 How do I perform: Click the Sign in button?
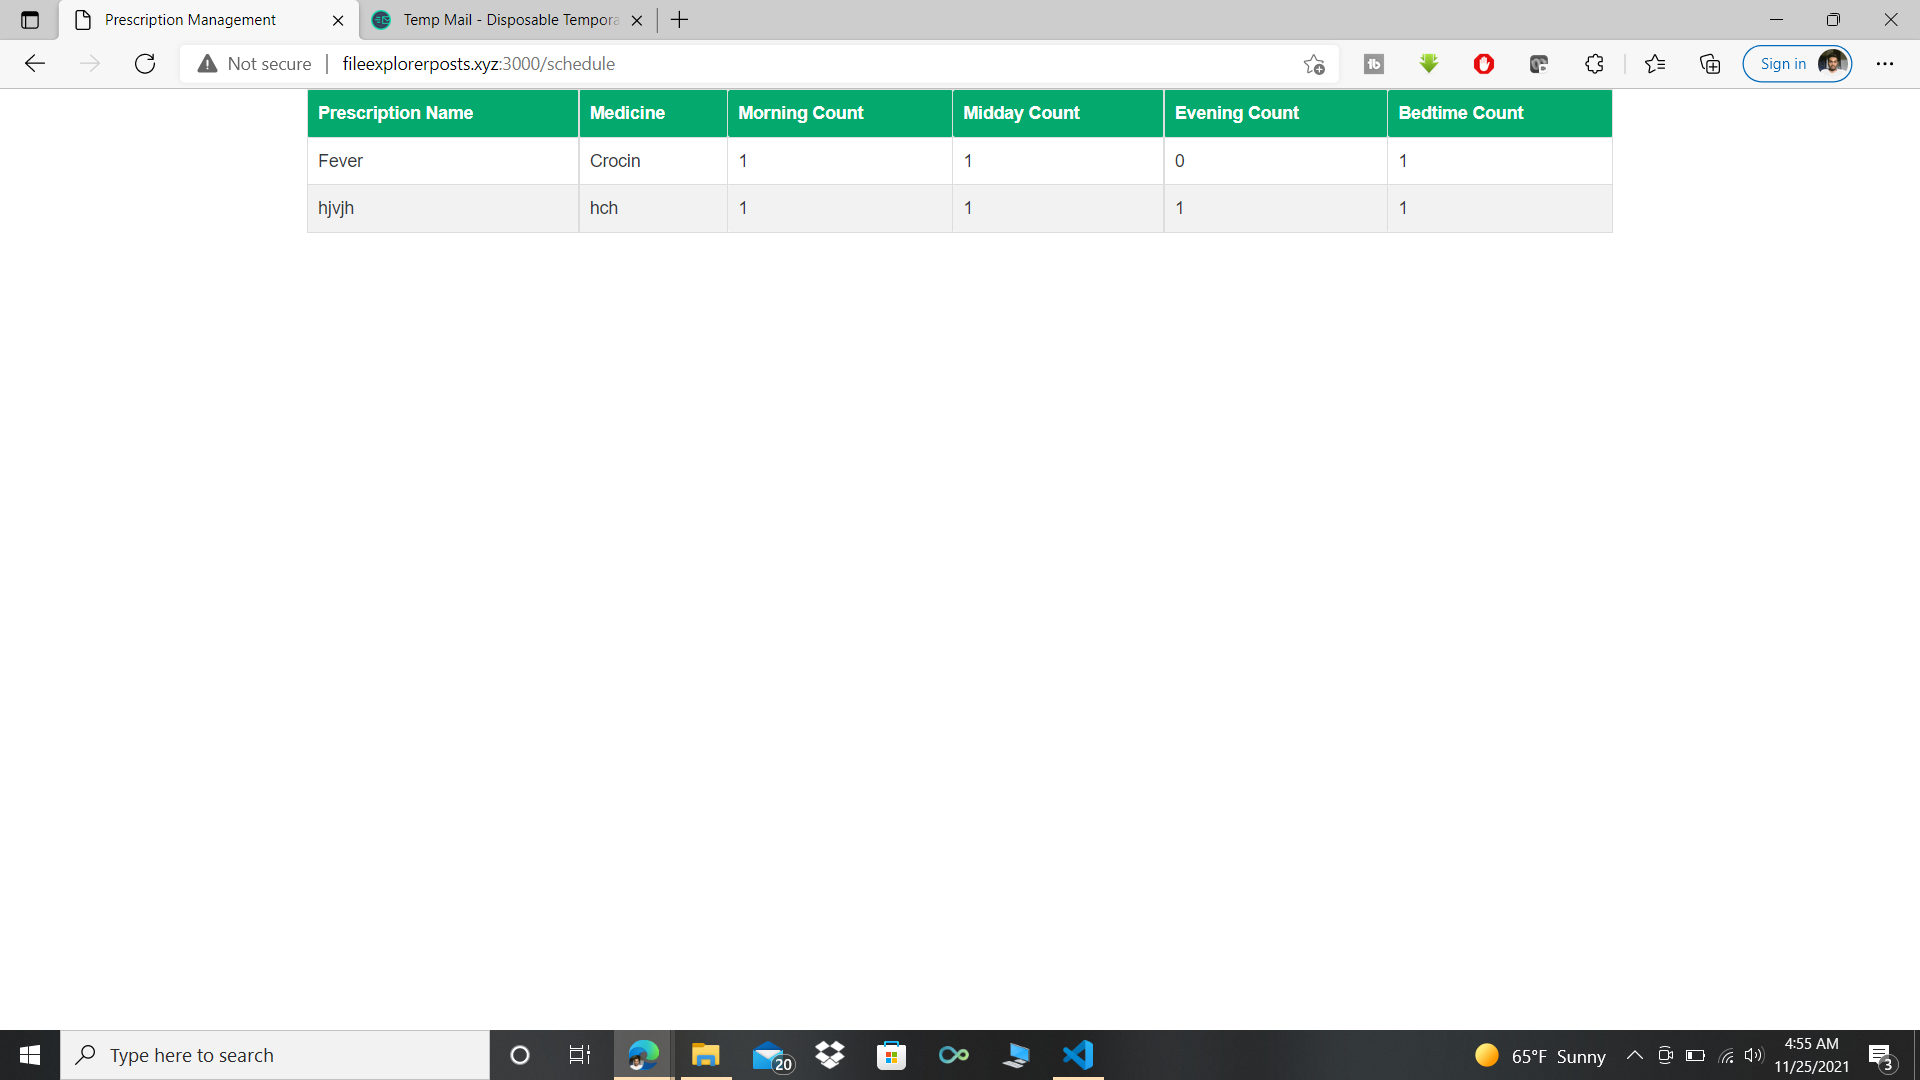[x=1783, y=64]
